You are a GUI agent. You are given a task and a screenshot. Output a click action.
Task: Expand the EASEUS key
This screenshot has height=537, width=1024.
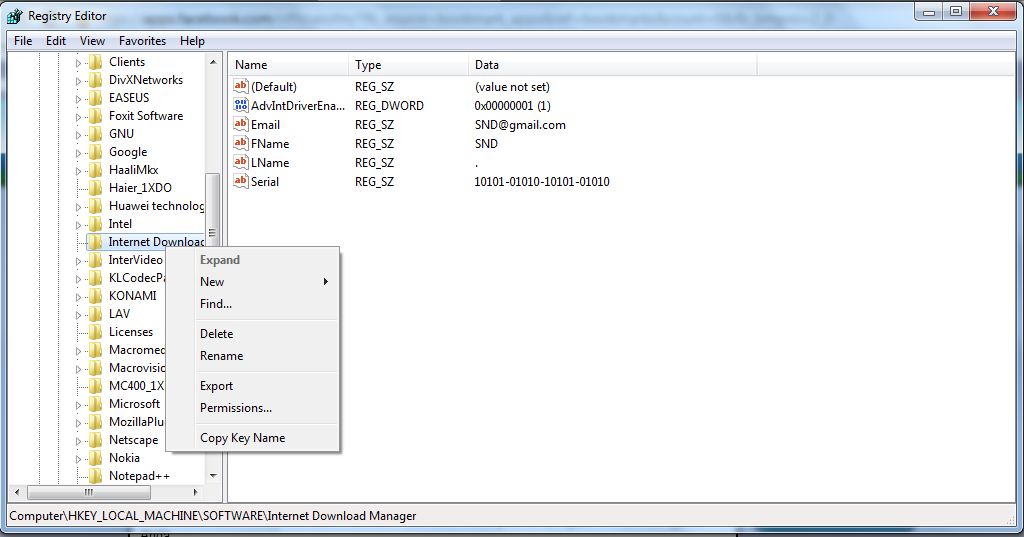tap(78, 99)
